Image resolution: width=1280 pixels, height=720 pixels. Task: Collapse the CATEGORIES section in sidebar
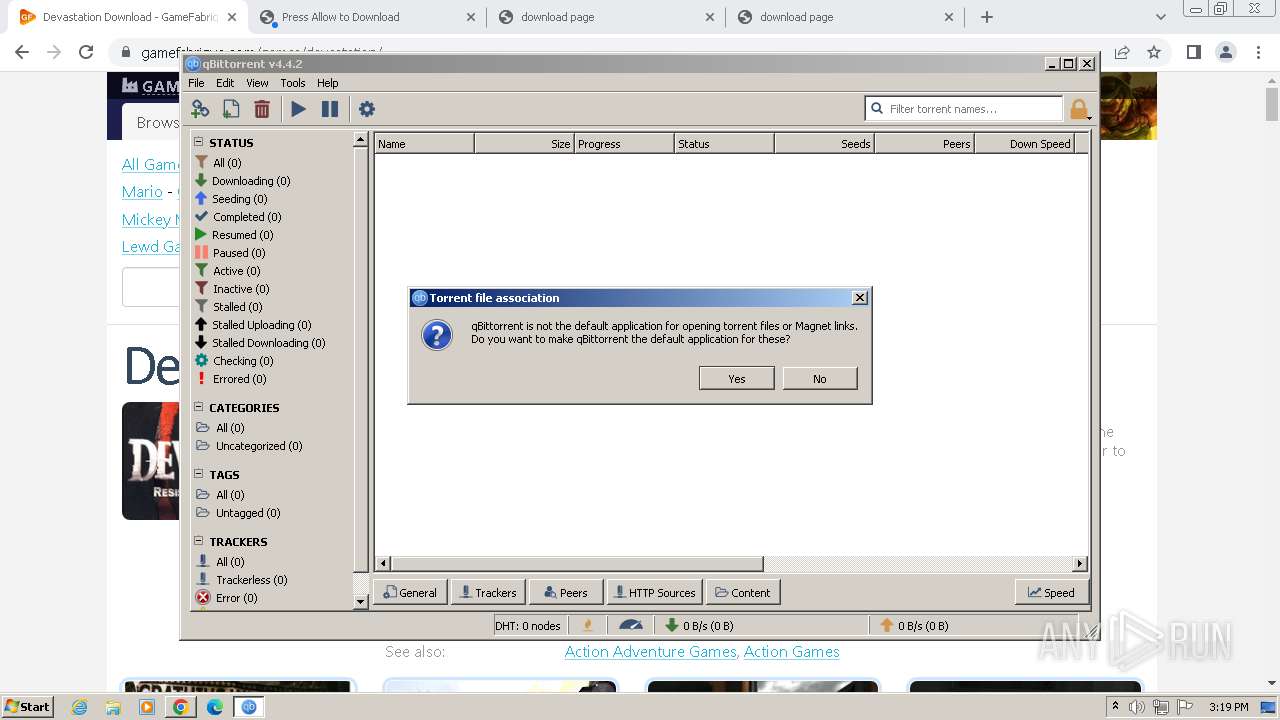pos(199,407)
